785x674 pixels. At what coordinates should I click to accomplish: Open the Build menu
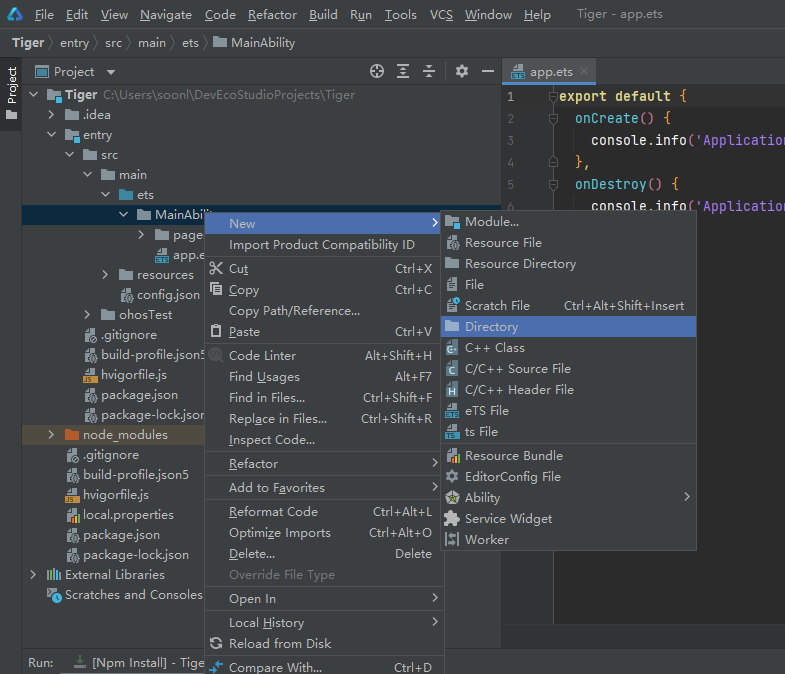pyautogui.click(x=323, y=15)
